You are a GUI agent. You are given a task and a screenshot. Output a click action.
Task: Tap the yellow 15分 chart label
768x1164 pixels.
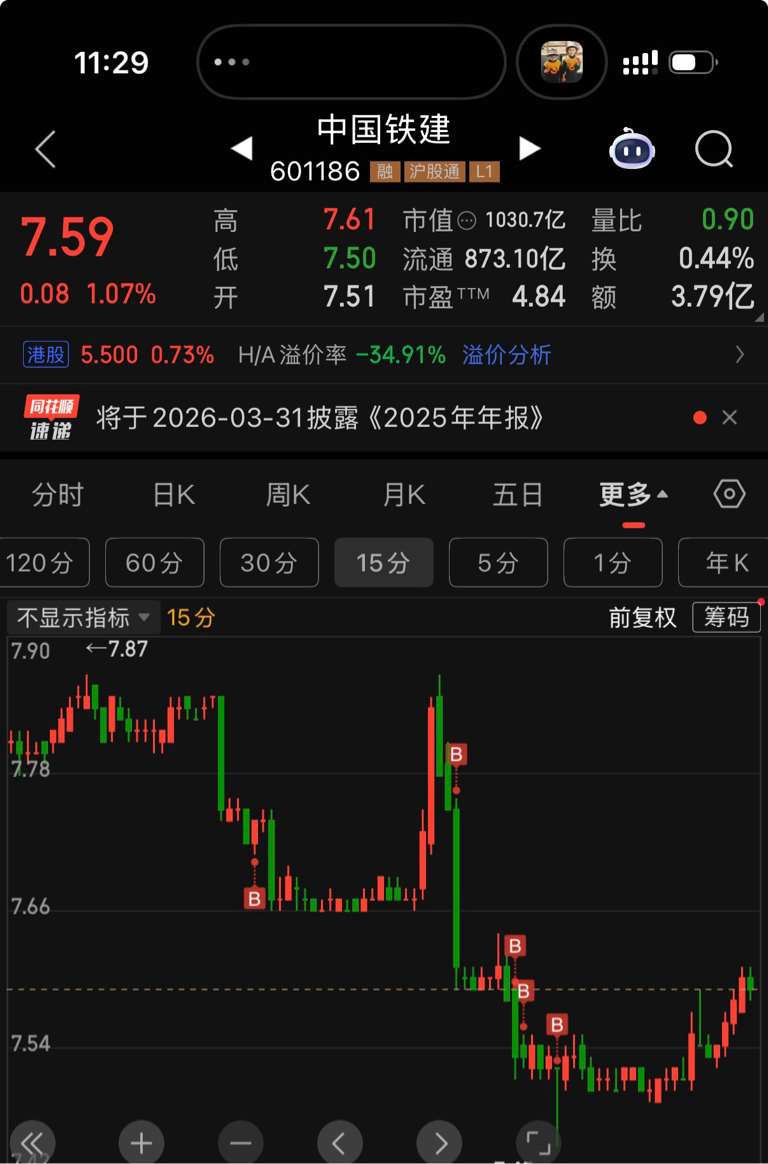pos(191,618)
